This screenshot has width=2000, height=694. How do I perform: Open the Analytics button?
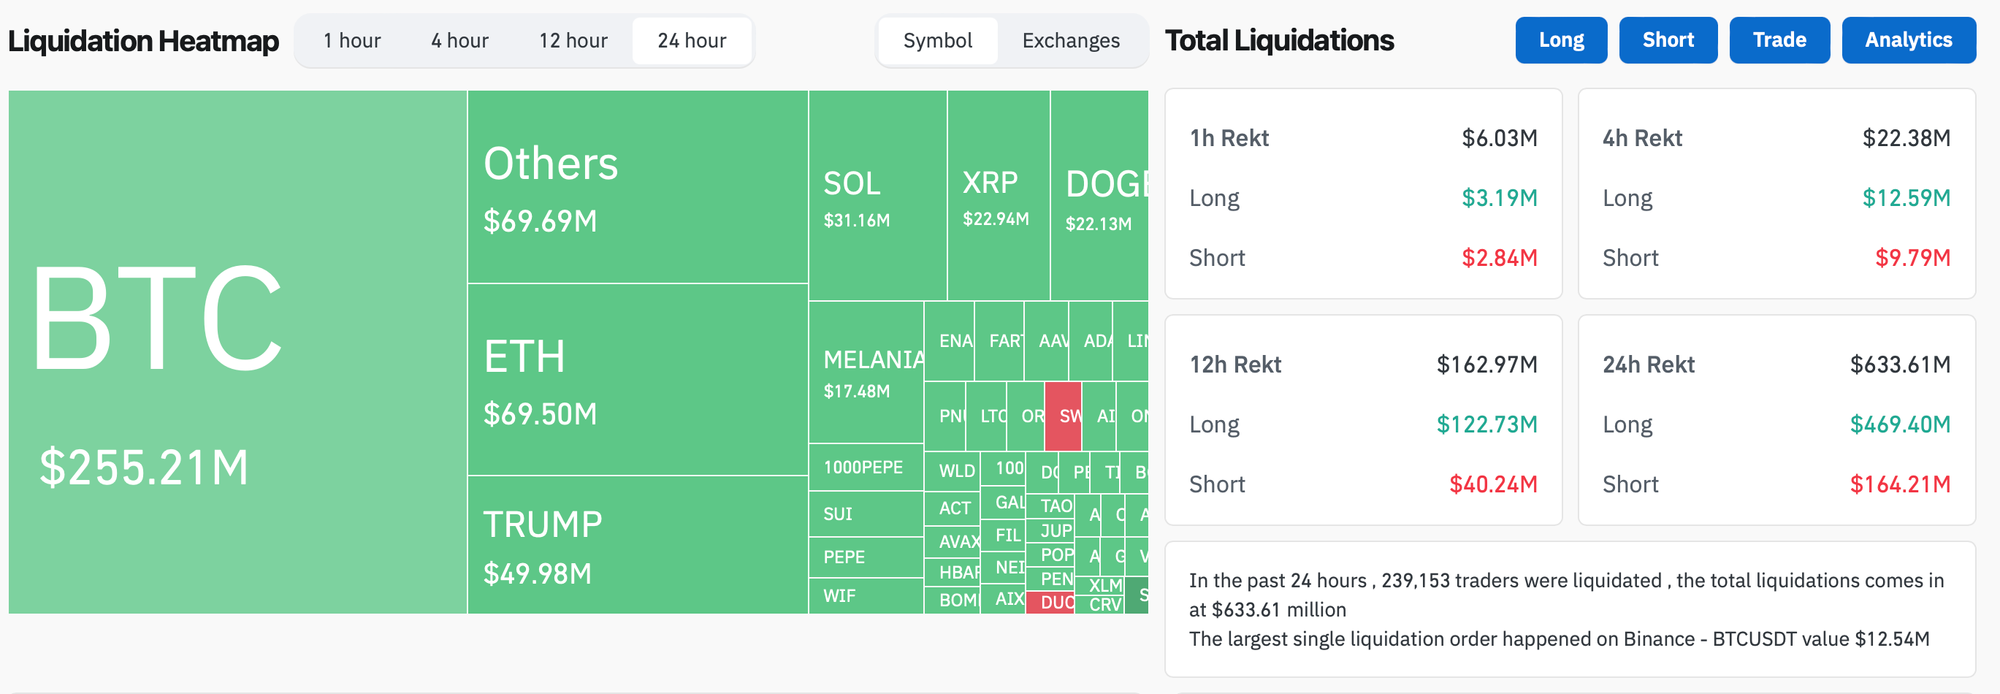(1909, 40)
